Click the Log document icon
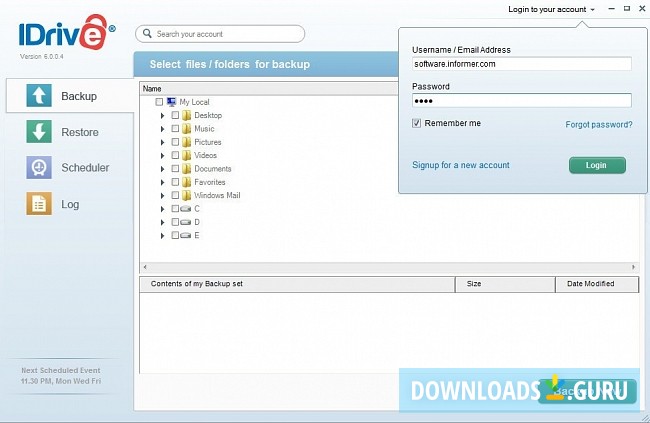This screenshot has width=650, height=423. pos(39,203)
